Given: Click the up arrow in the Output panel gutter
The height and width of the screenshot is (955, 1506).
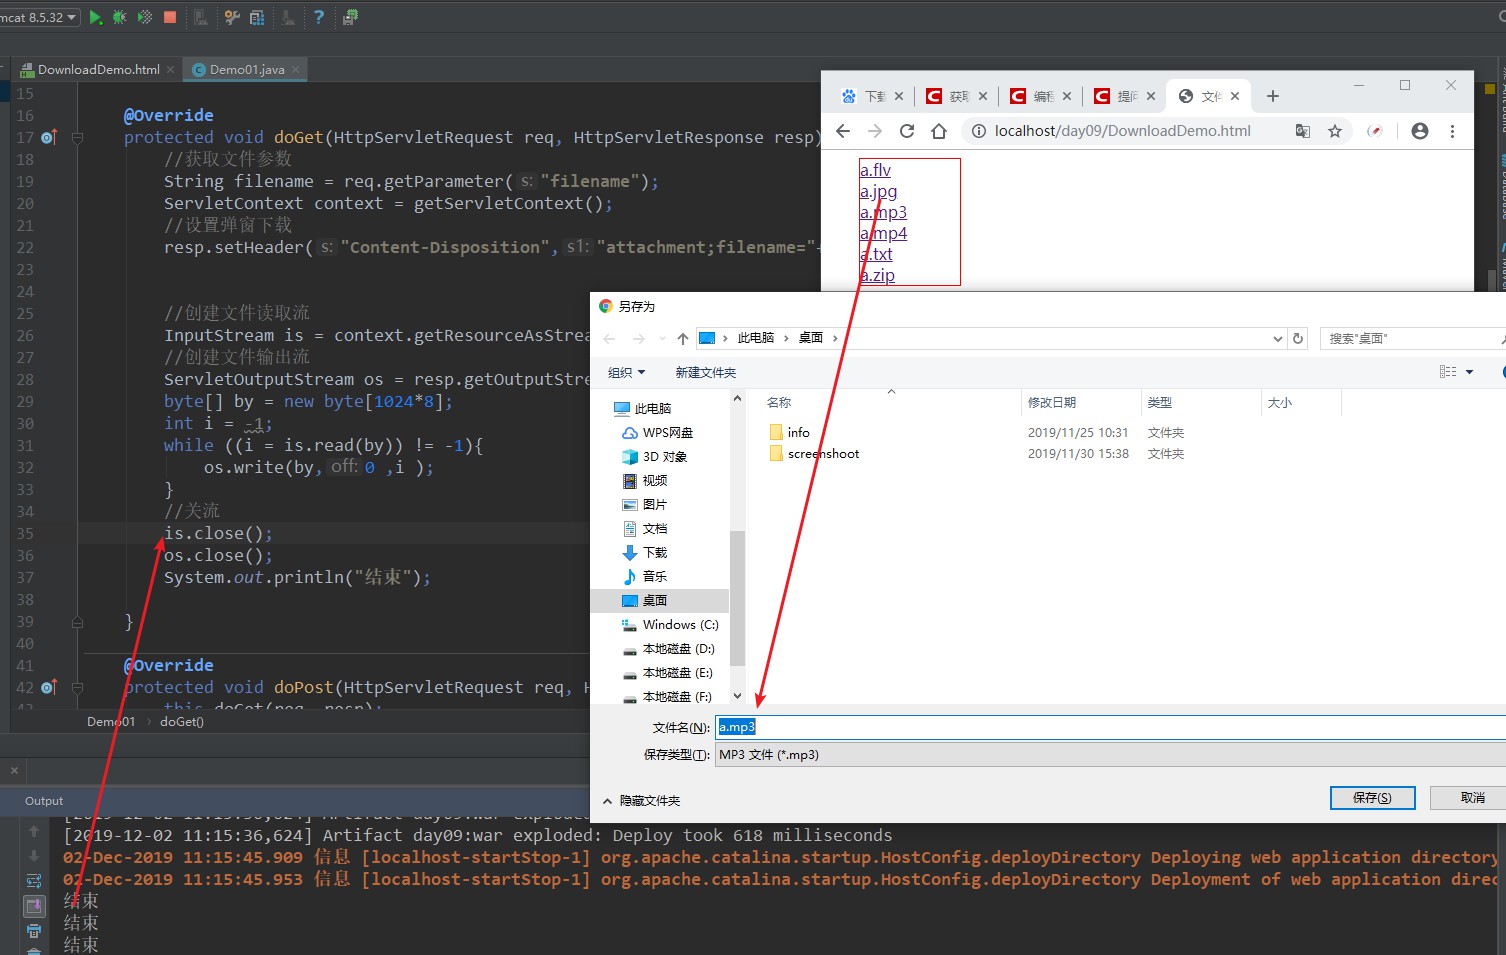Looking at the screenshot, I should pyautogui.click(x=34, y=831).
